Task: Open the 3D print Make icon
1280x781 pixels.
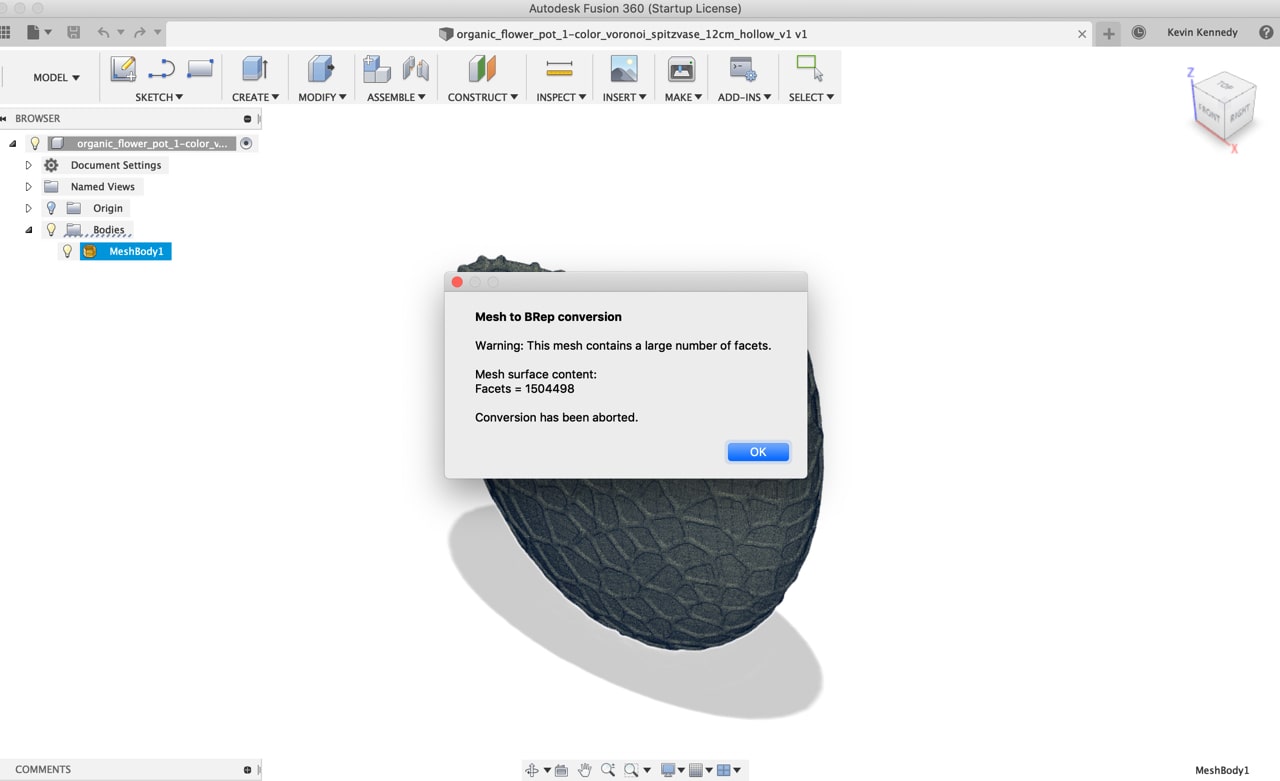Action: coord(681,69)
